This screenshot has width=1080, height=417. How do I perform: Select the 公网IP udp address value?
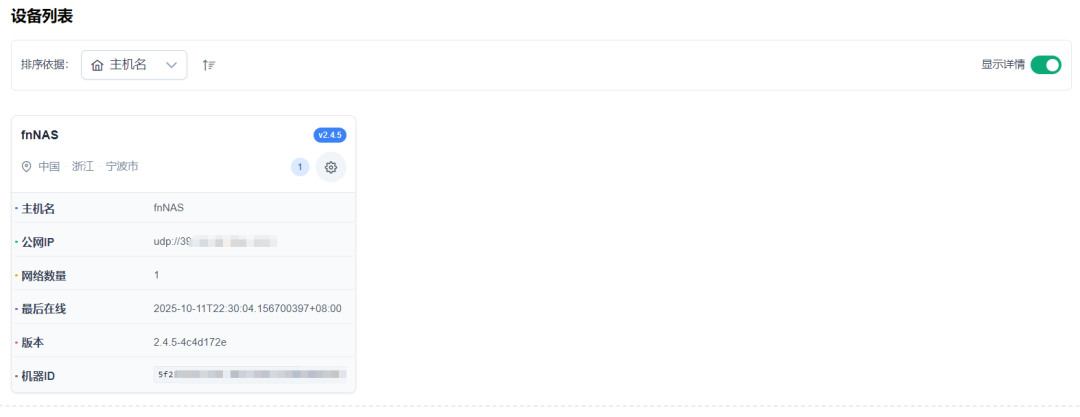[214, 241]
